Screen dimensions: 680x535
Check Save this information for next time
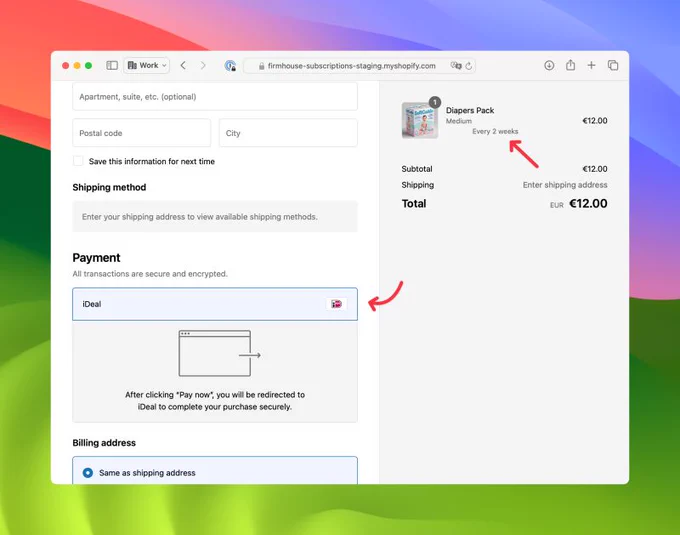[x=78, y=161]
